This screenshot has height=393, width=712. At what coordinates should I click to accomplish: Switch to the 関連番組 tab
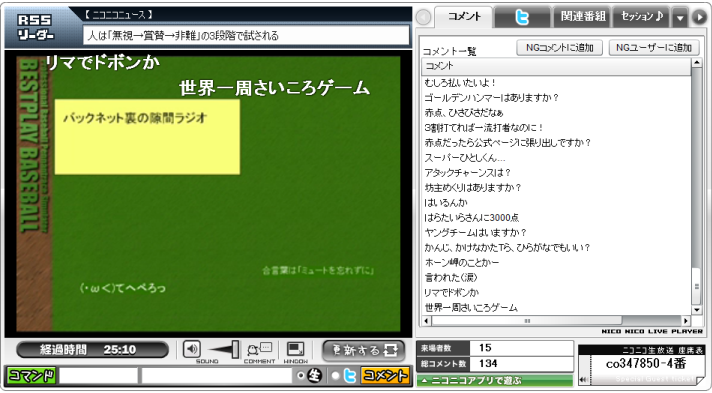583,17
